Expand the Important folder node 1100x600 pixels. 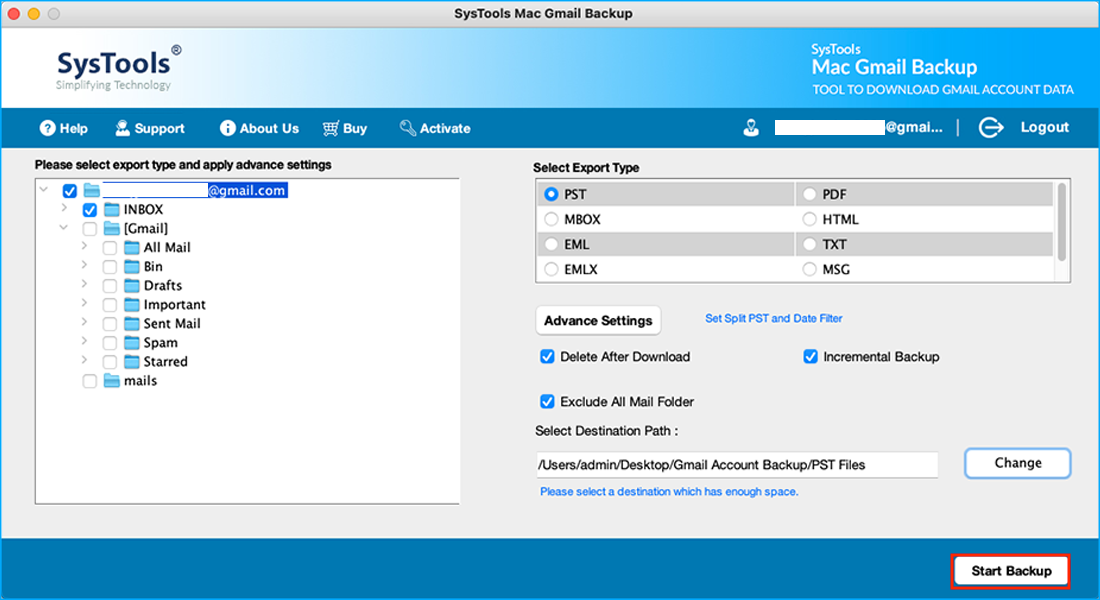pyautogui.click(x=84, y=302)
